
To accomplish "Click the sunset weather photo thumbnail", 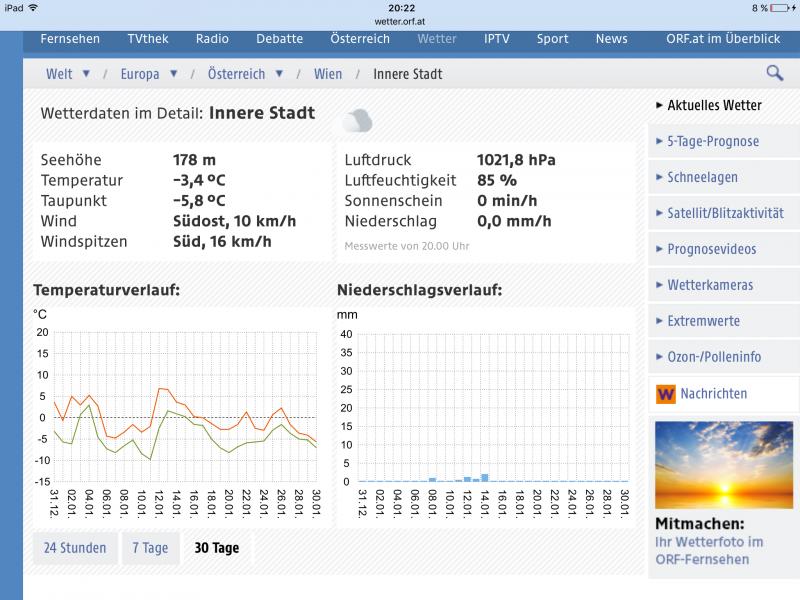I will 724,465.
